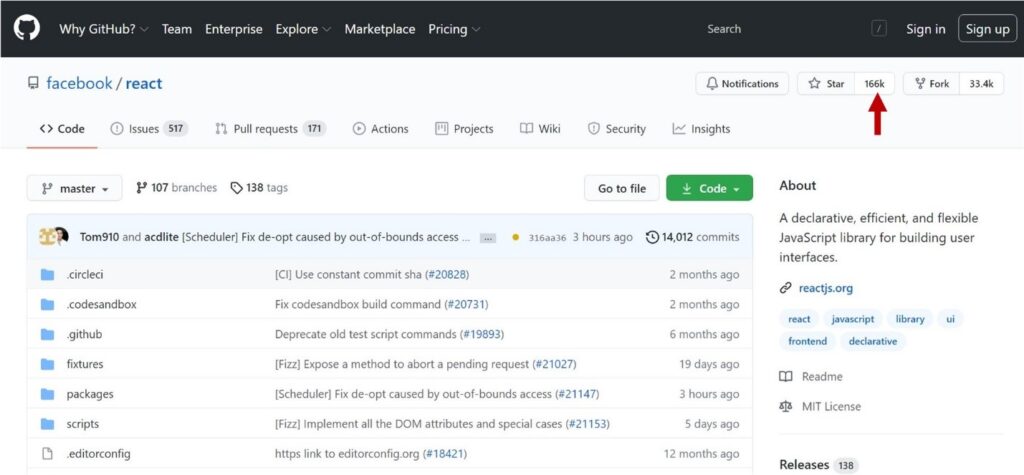Viewport: 1024px width, 475px height.
Task: Open the Pricing dropdown menu
Action: 455,29
